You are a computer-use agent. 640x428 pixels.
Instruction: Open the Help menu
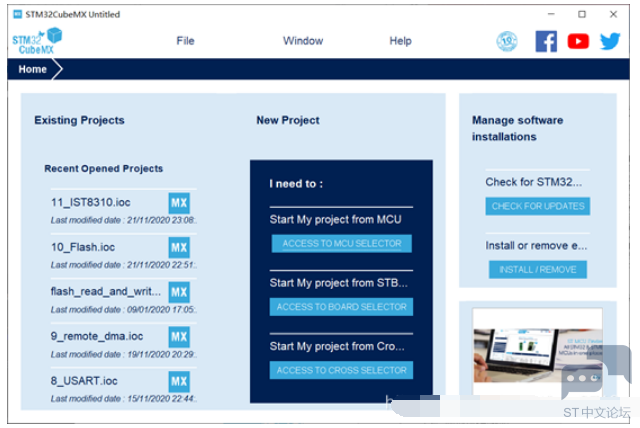[400, 41]
